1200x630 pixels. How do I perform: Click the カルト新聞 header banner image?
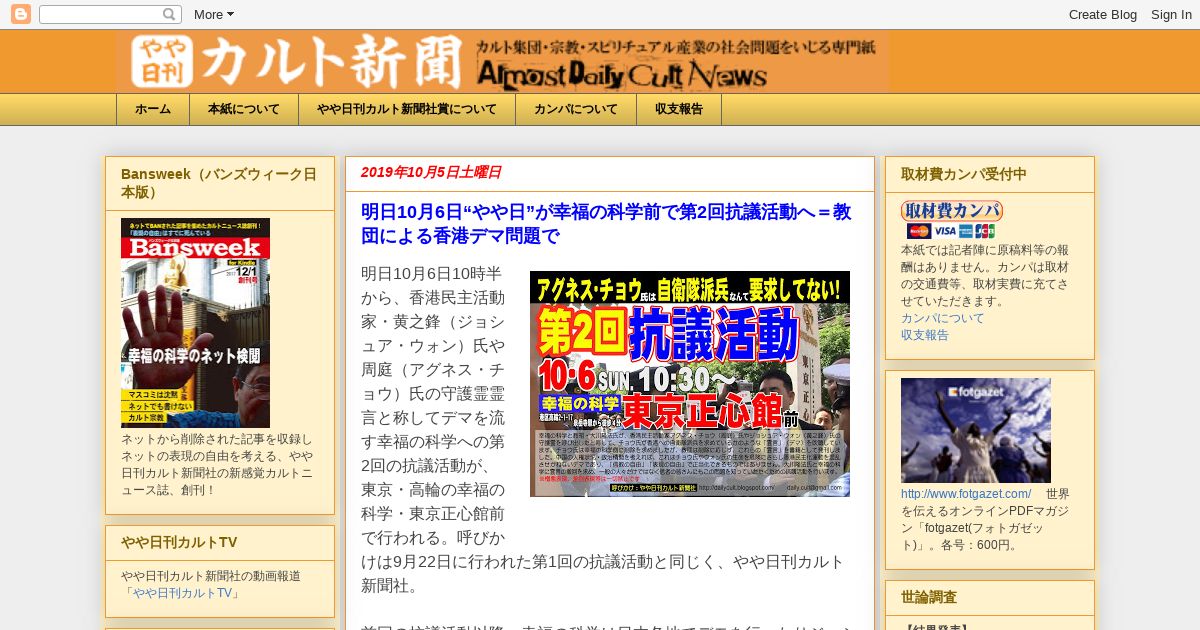502,62
